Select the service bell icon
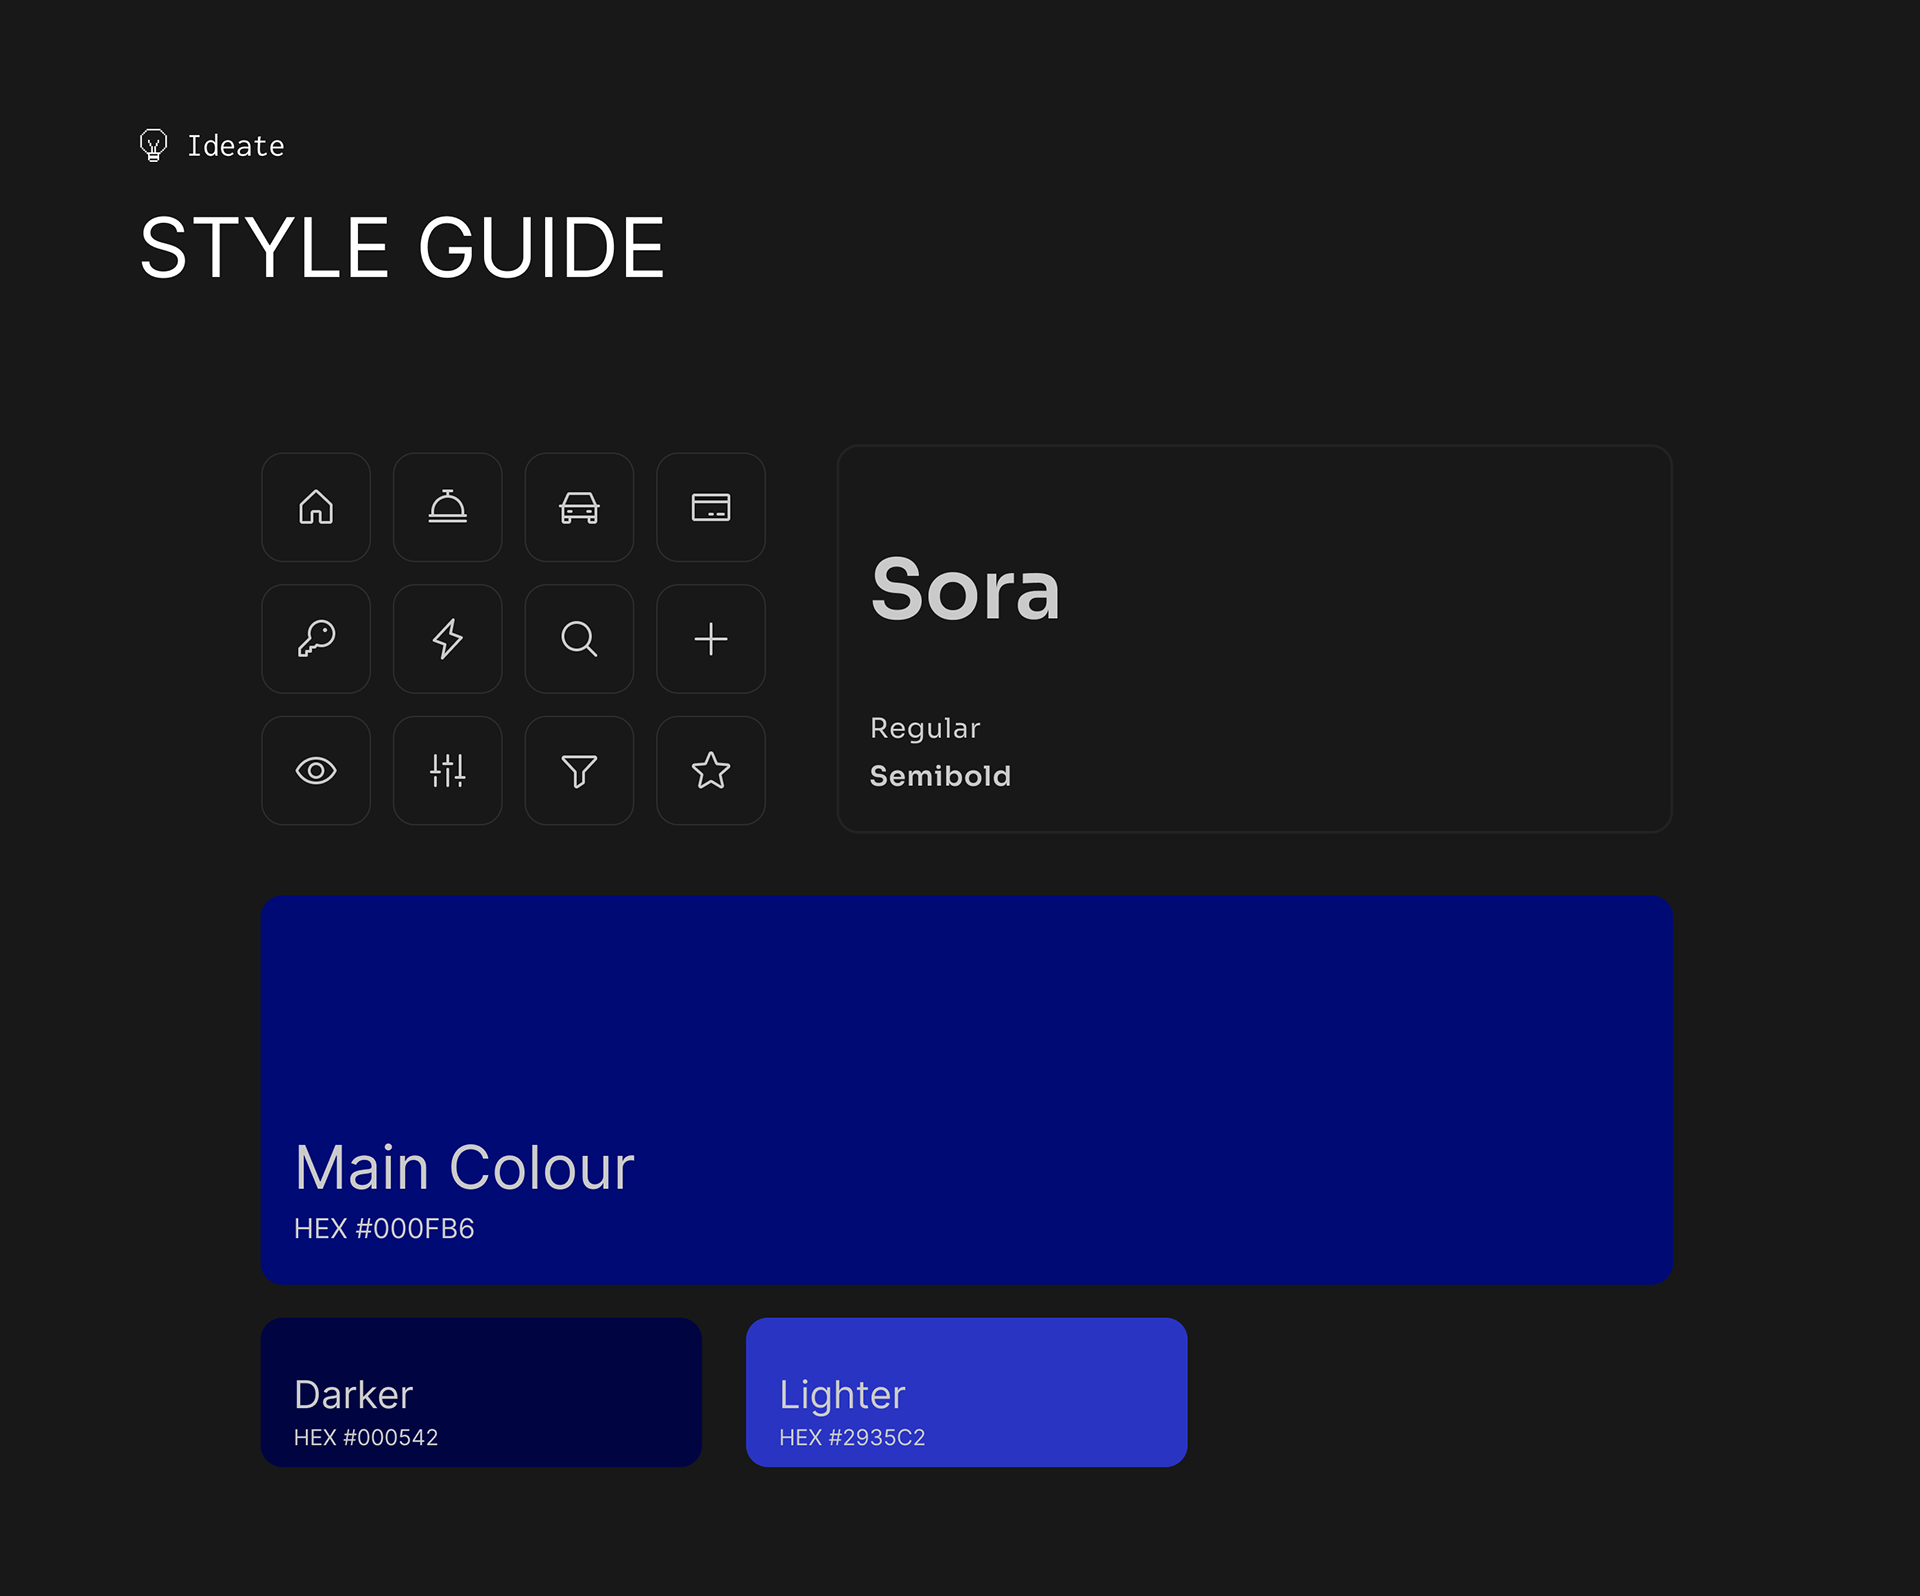Screen dimensions: 1920x1596 point(447,507)
